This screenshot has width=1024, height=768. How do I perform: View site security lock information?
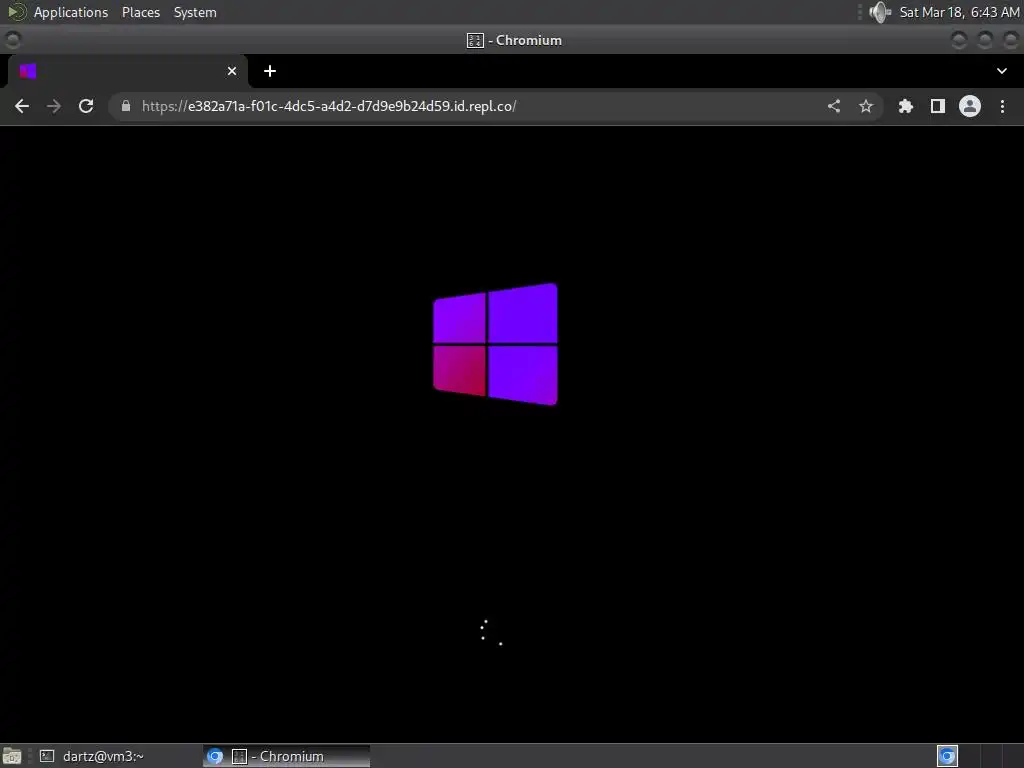[126, 106]
